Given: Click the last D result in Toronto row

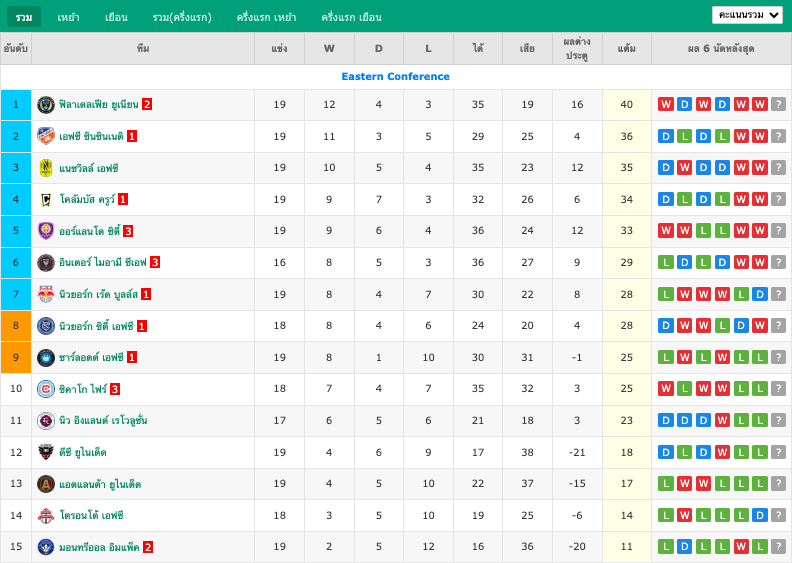Looking at the screenshot, I should click(x=760, y=516).
